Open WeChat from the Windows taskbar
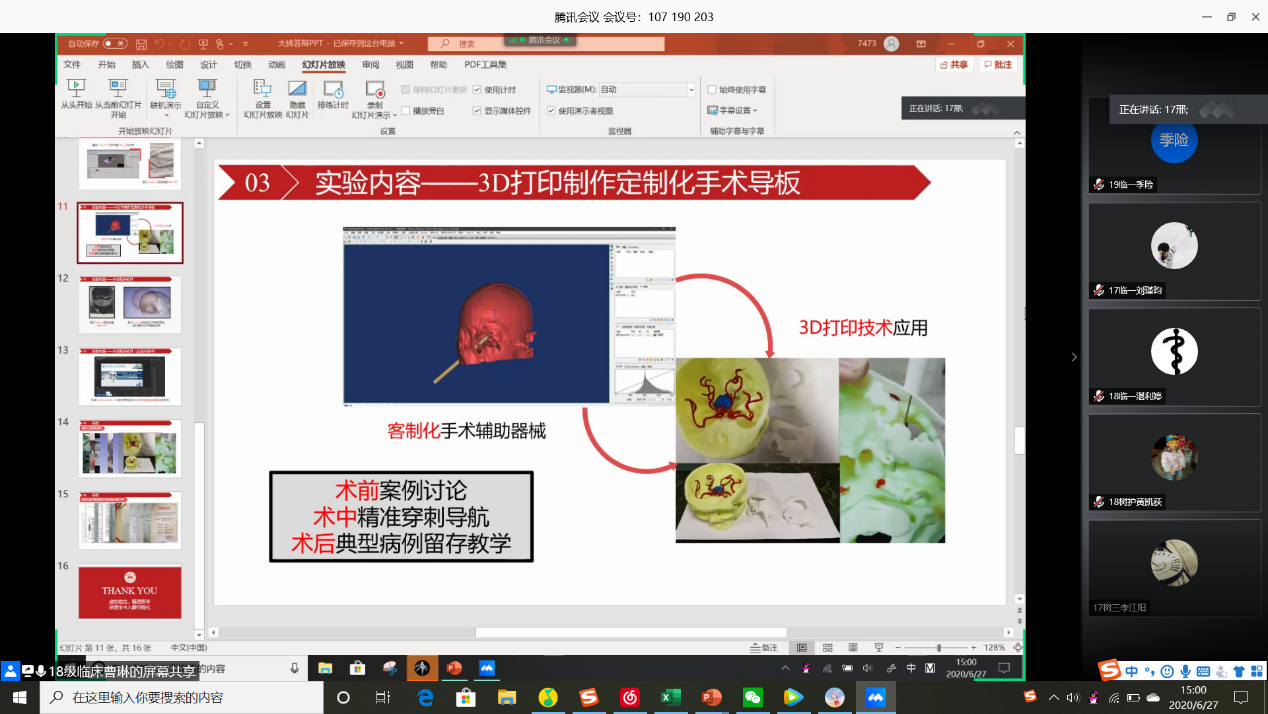This screenshot has width=1268, height=714. [752, 697]
